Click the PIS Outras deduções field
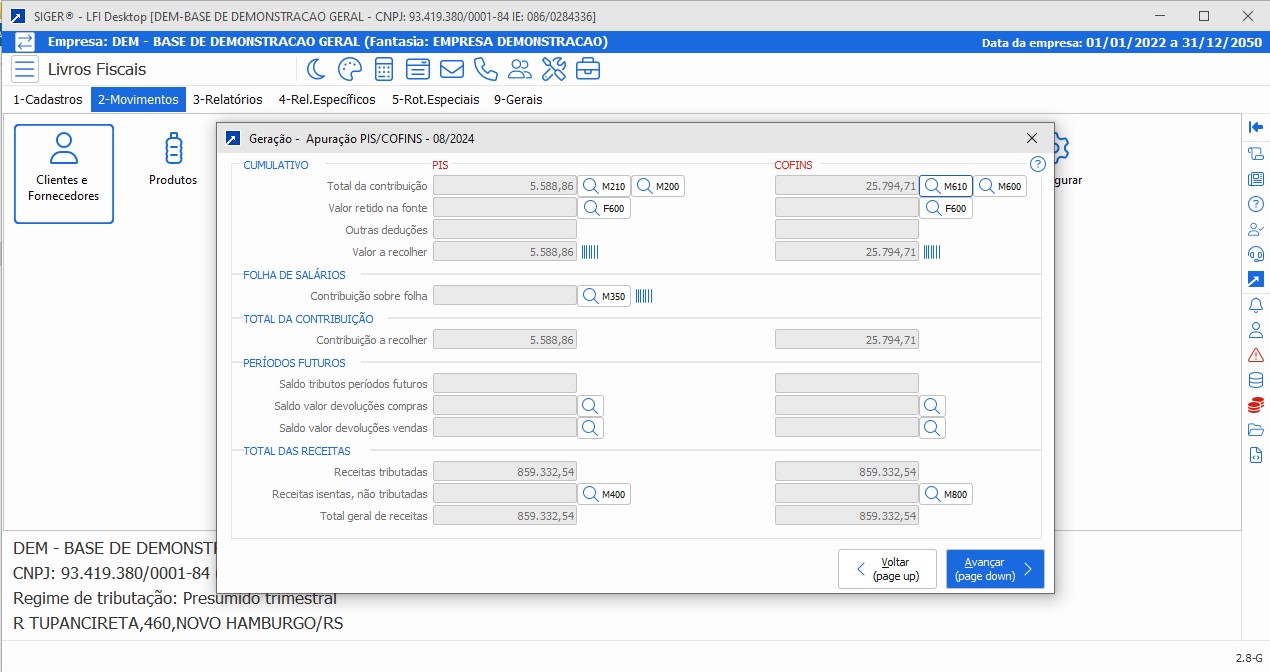The width and height of the screenshot is (1270, 672). click(x=505, y=230)
